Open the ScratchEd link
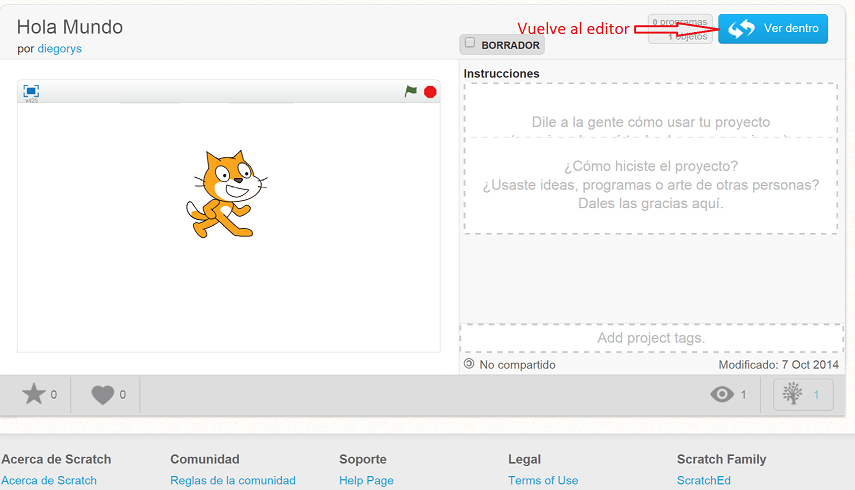855x490 pixels. 704,481
